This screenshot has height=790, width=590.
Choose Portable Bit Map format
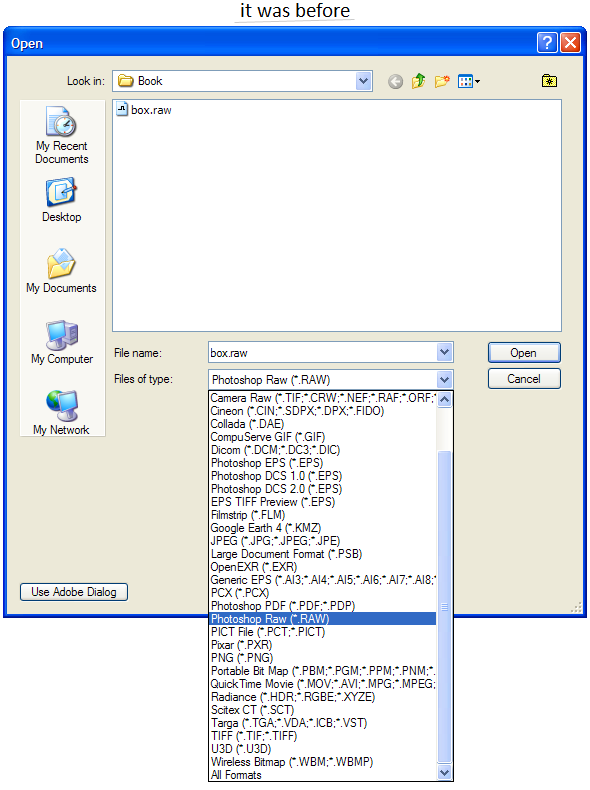(322, 671)
